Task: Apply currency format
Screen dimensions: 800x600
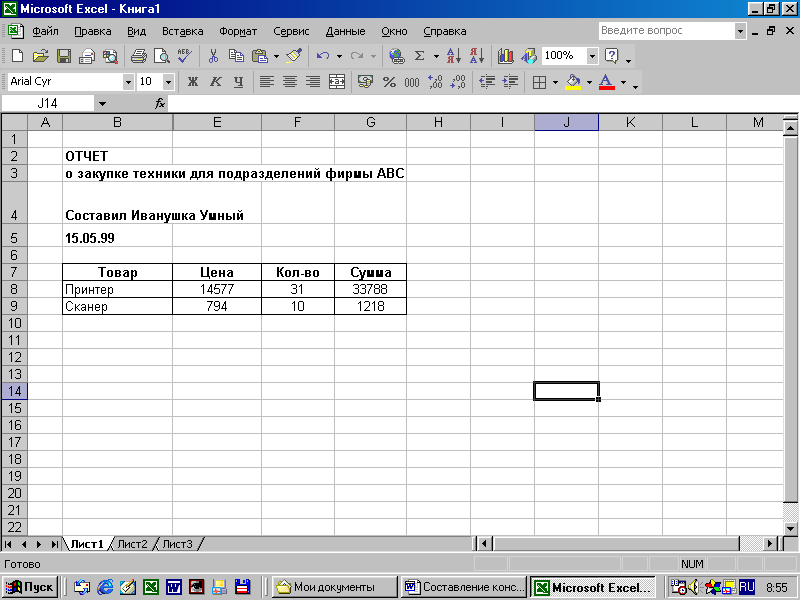Action: click(365, 82)
